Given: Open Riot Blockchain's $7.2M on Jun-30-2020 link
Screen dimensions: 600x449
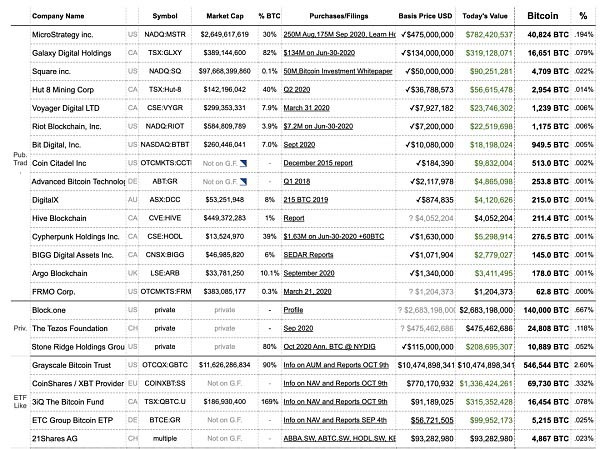Looking at the screenshot, I should pos(318,126).
